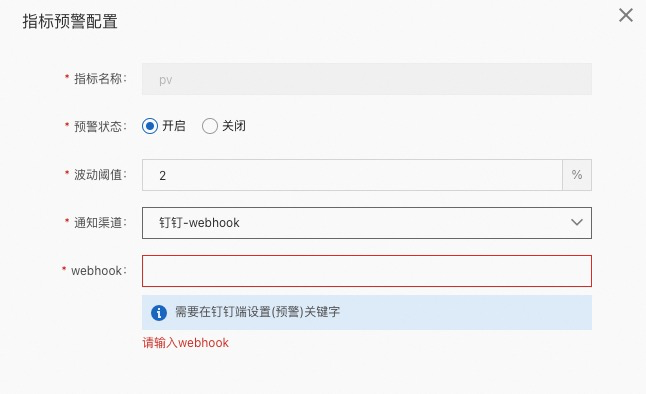This screenshot has height=394, width=646.
Task: Click the 关闭 option text label
Action: (x=234, y=126)
